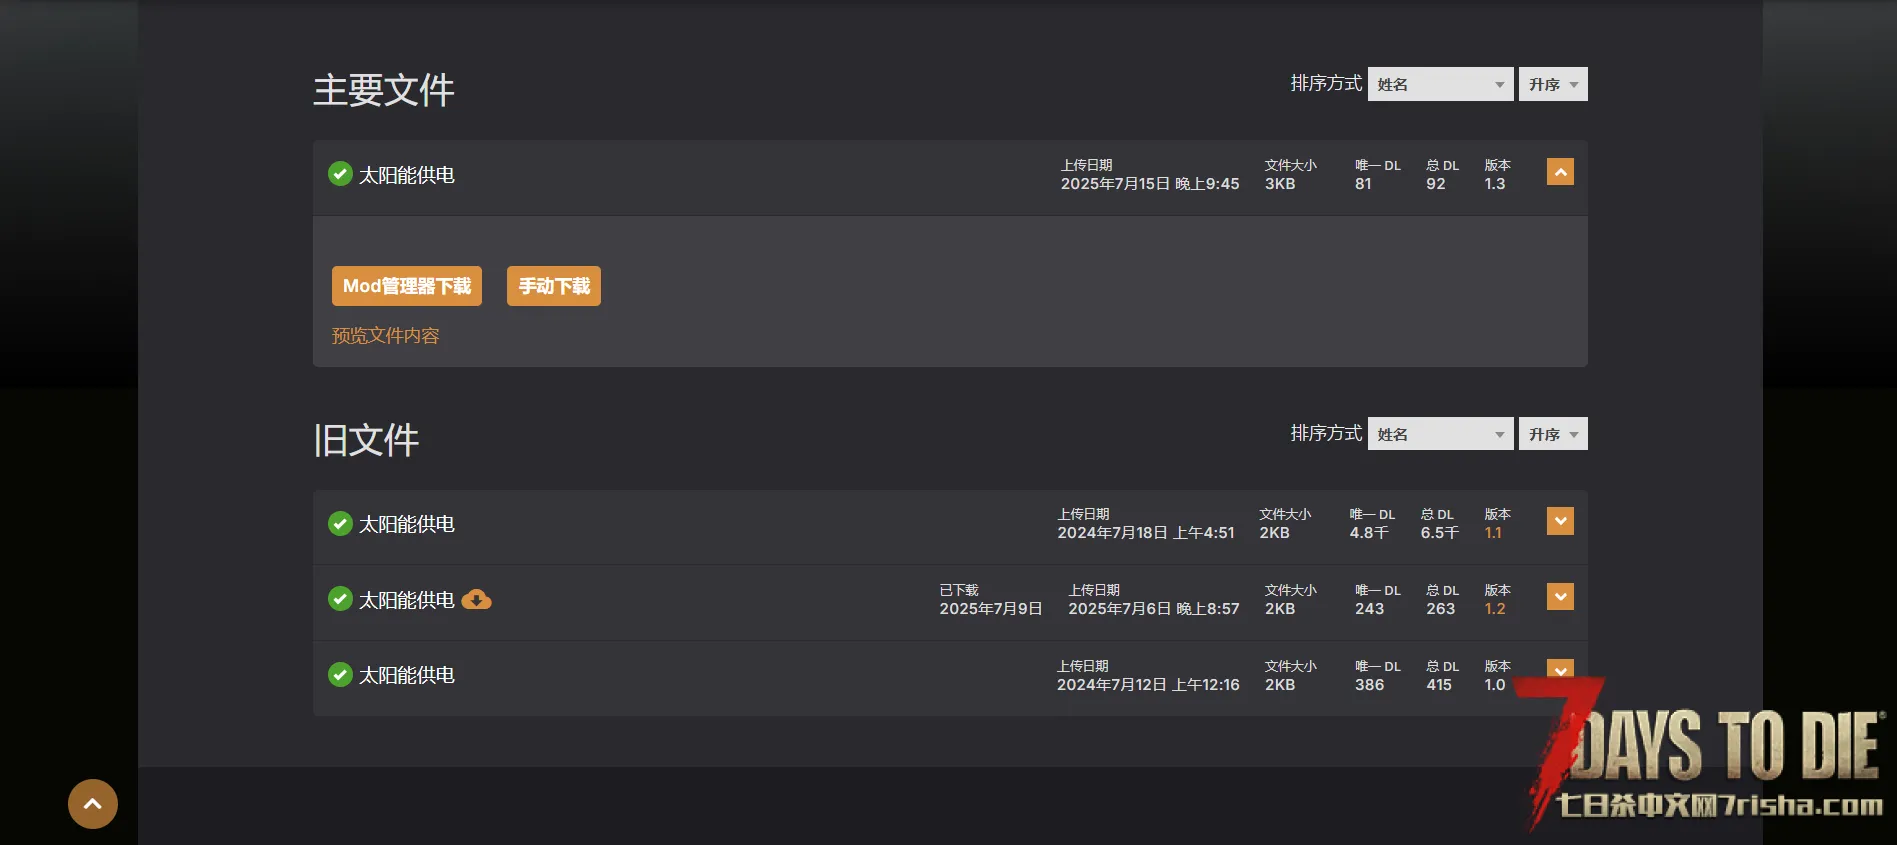The height and width of the screenshot is (845, 1897).
Task: Click the 手动下载 button
Action: coord(554,286)
